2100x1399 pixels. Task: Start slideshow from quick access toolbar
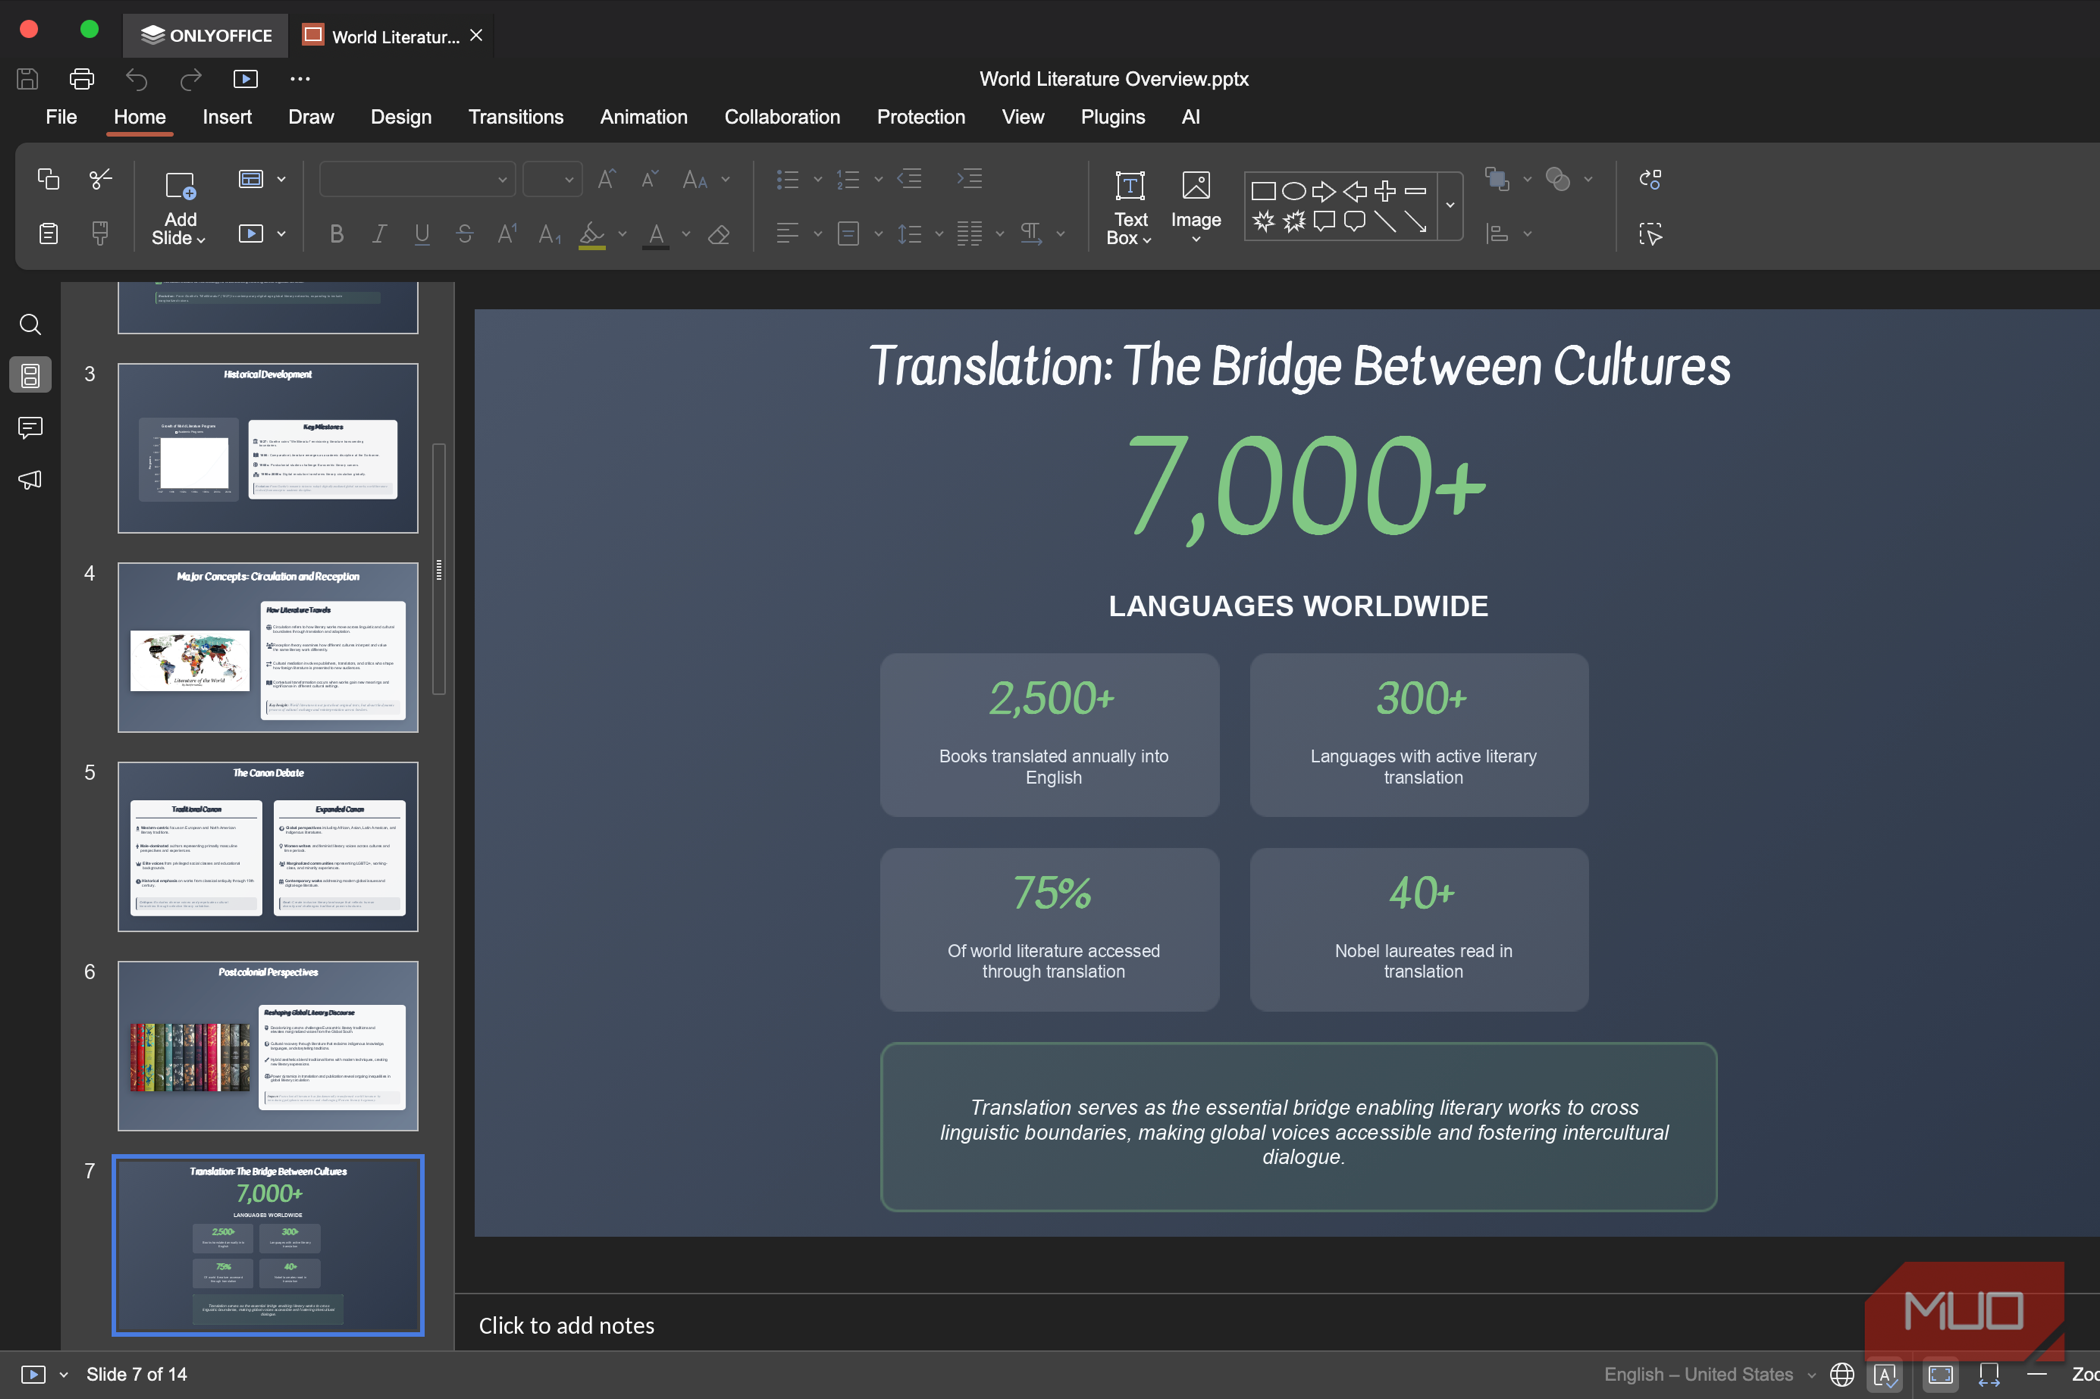pos(245,78)
